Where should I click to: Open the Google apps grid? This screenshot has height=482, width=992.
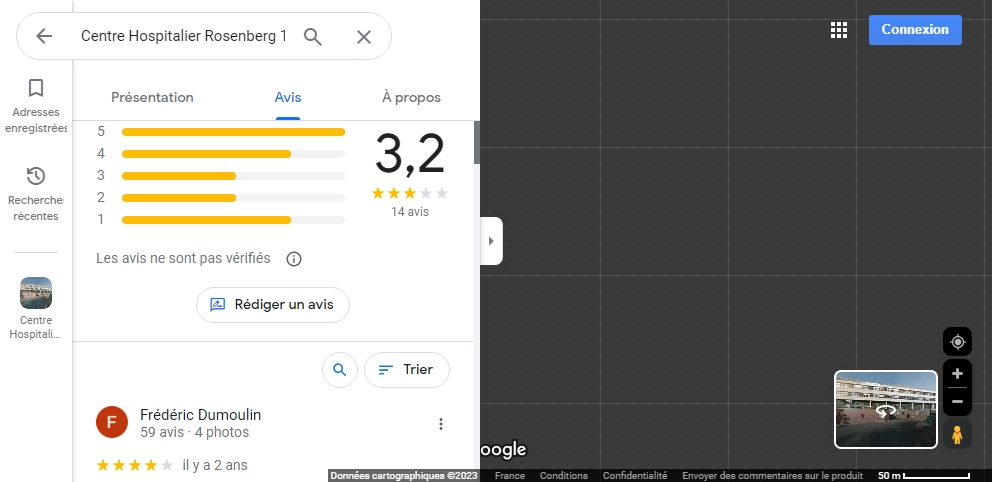838,30
